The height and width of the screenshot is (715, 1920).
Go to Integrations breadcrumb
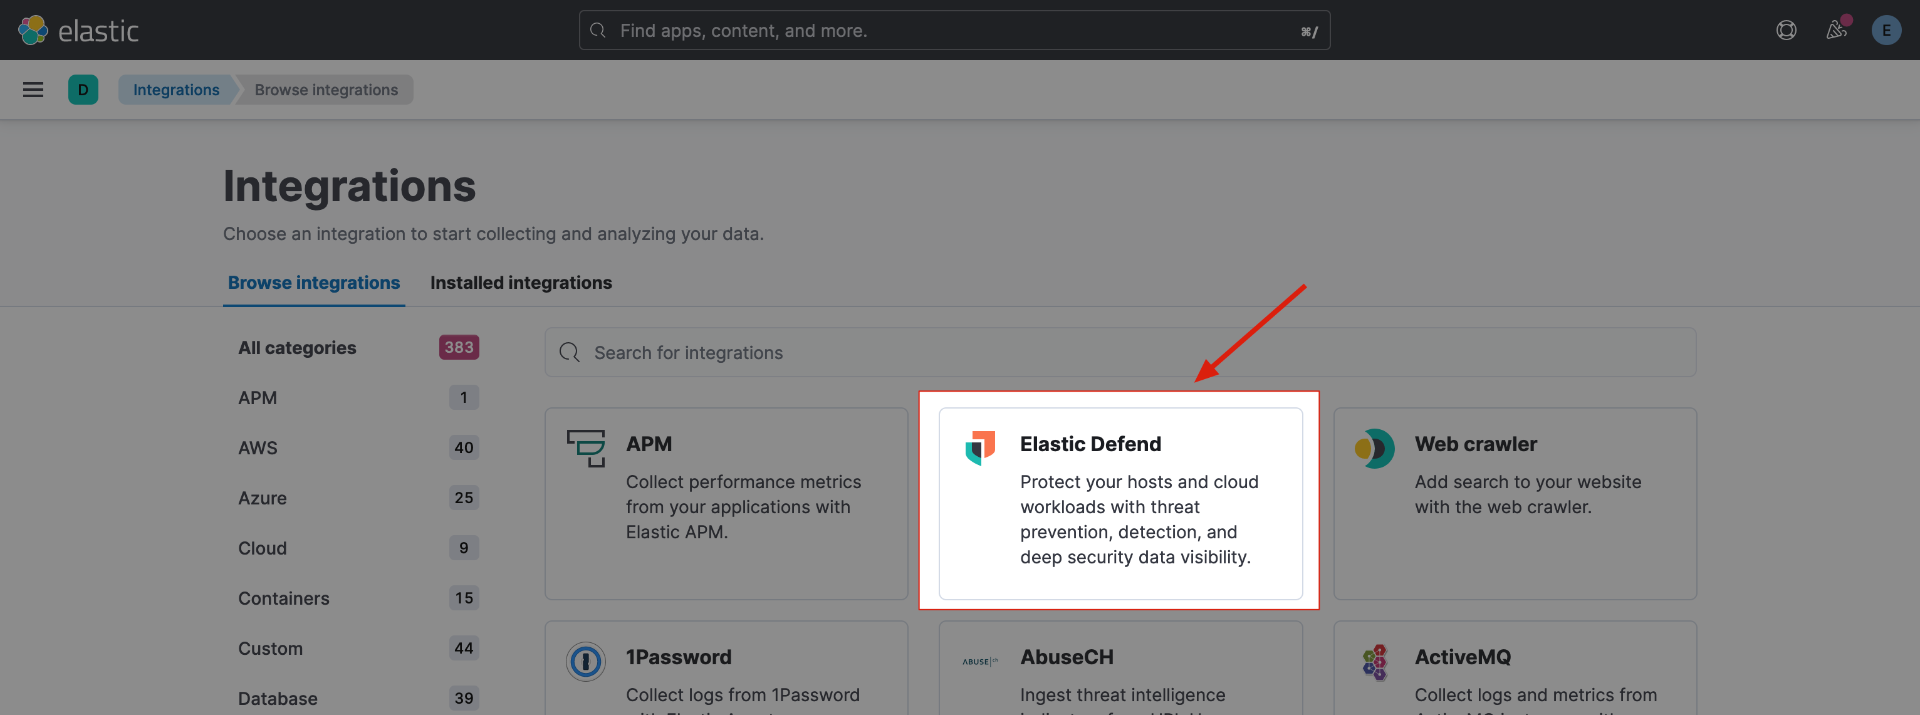[x=176, y=90]
